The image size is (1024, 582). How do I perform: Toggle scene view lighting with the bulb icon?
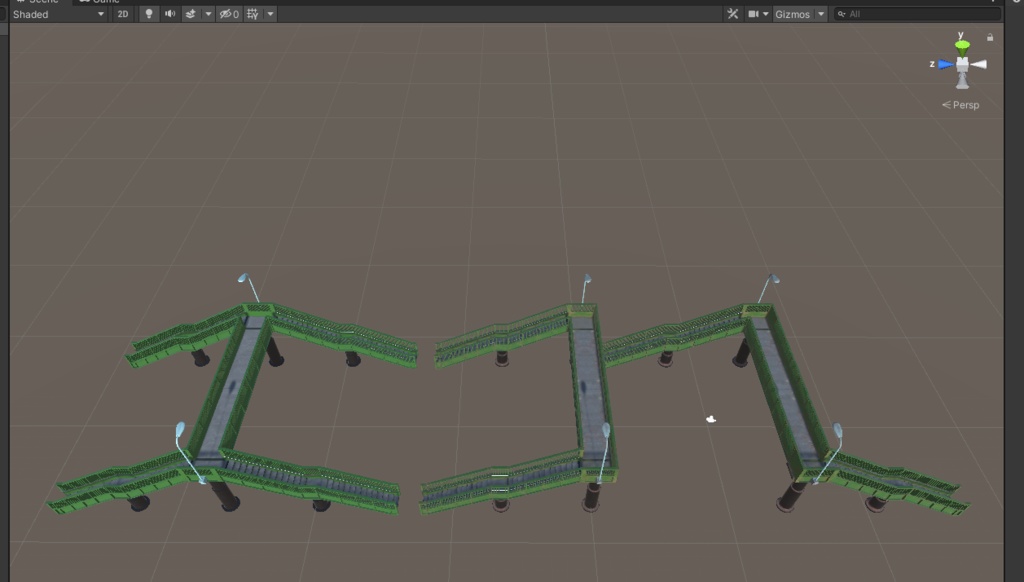[148, 14]
